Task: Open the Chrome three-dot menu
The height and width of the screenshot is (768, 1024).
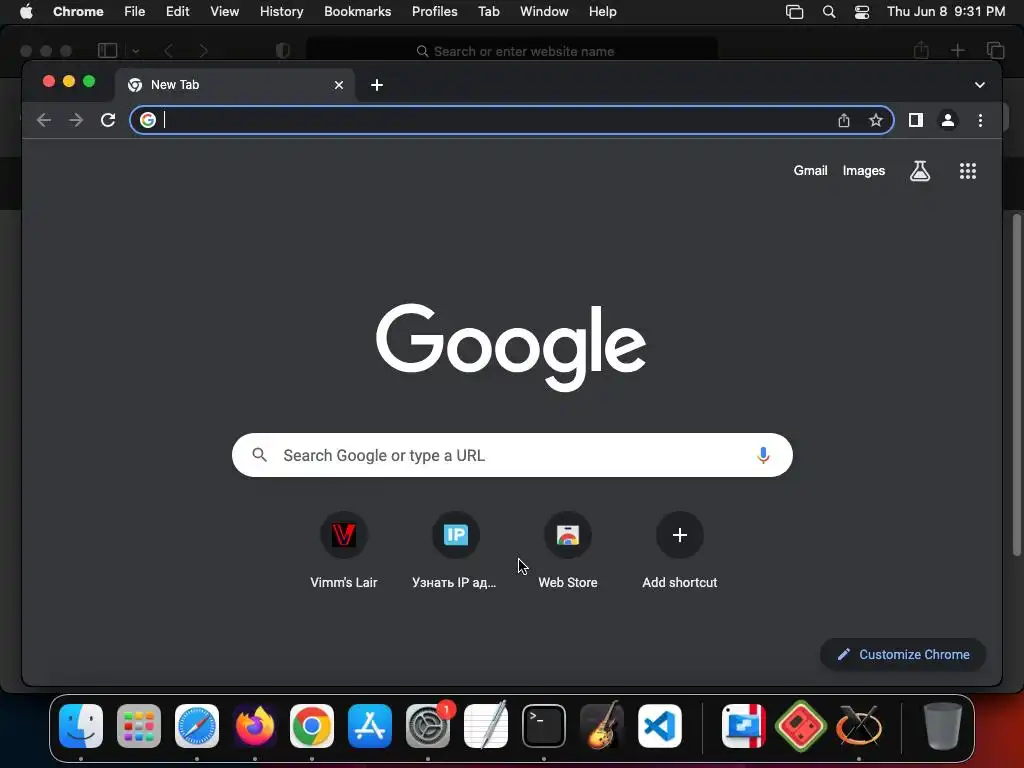Action: (x=980, y=120)
